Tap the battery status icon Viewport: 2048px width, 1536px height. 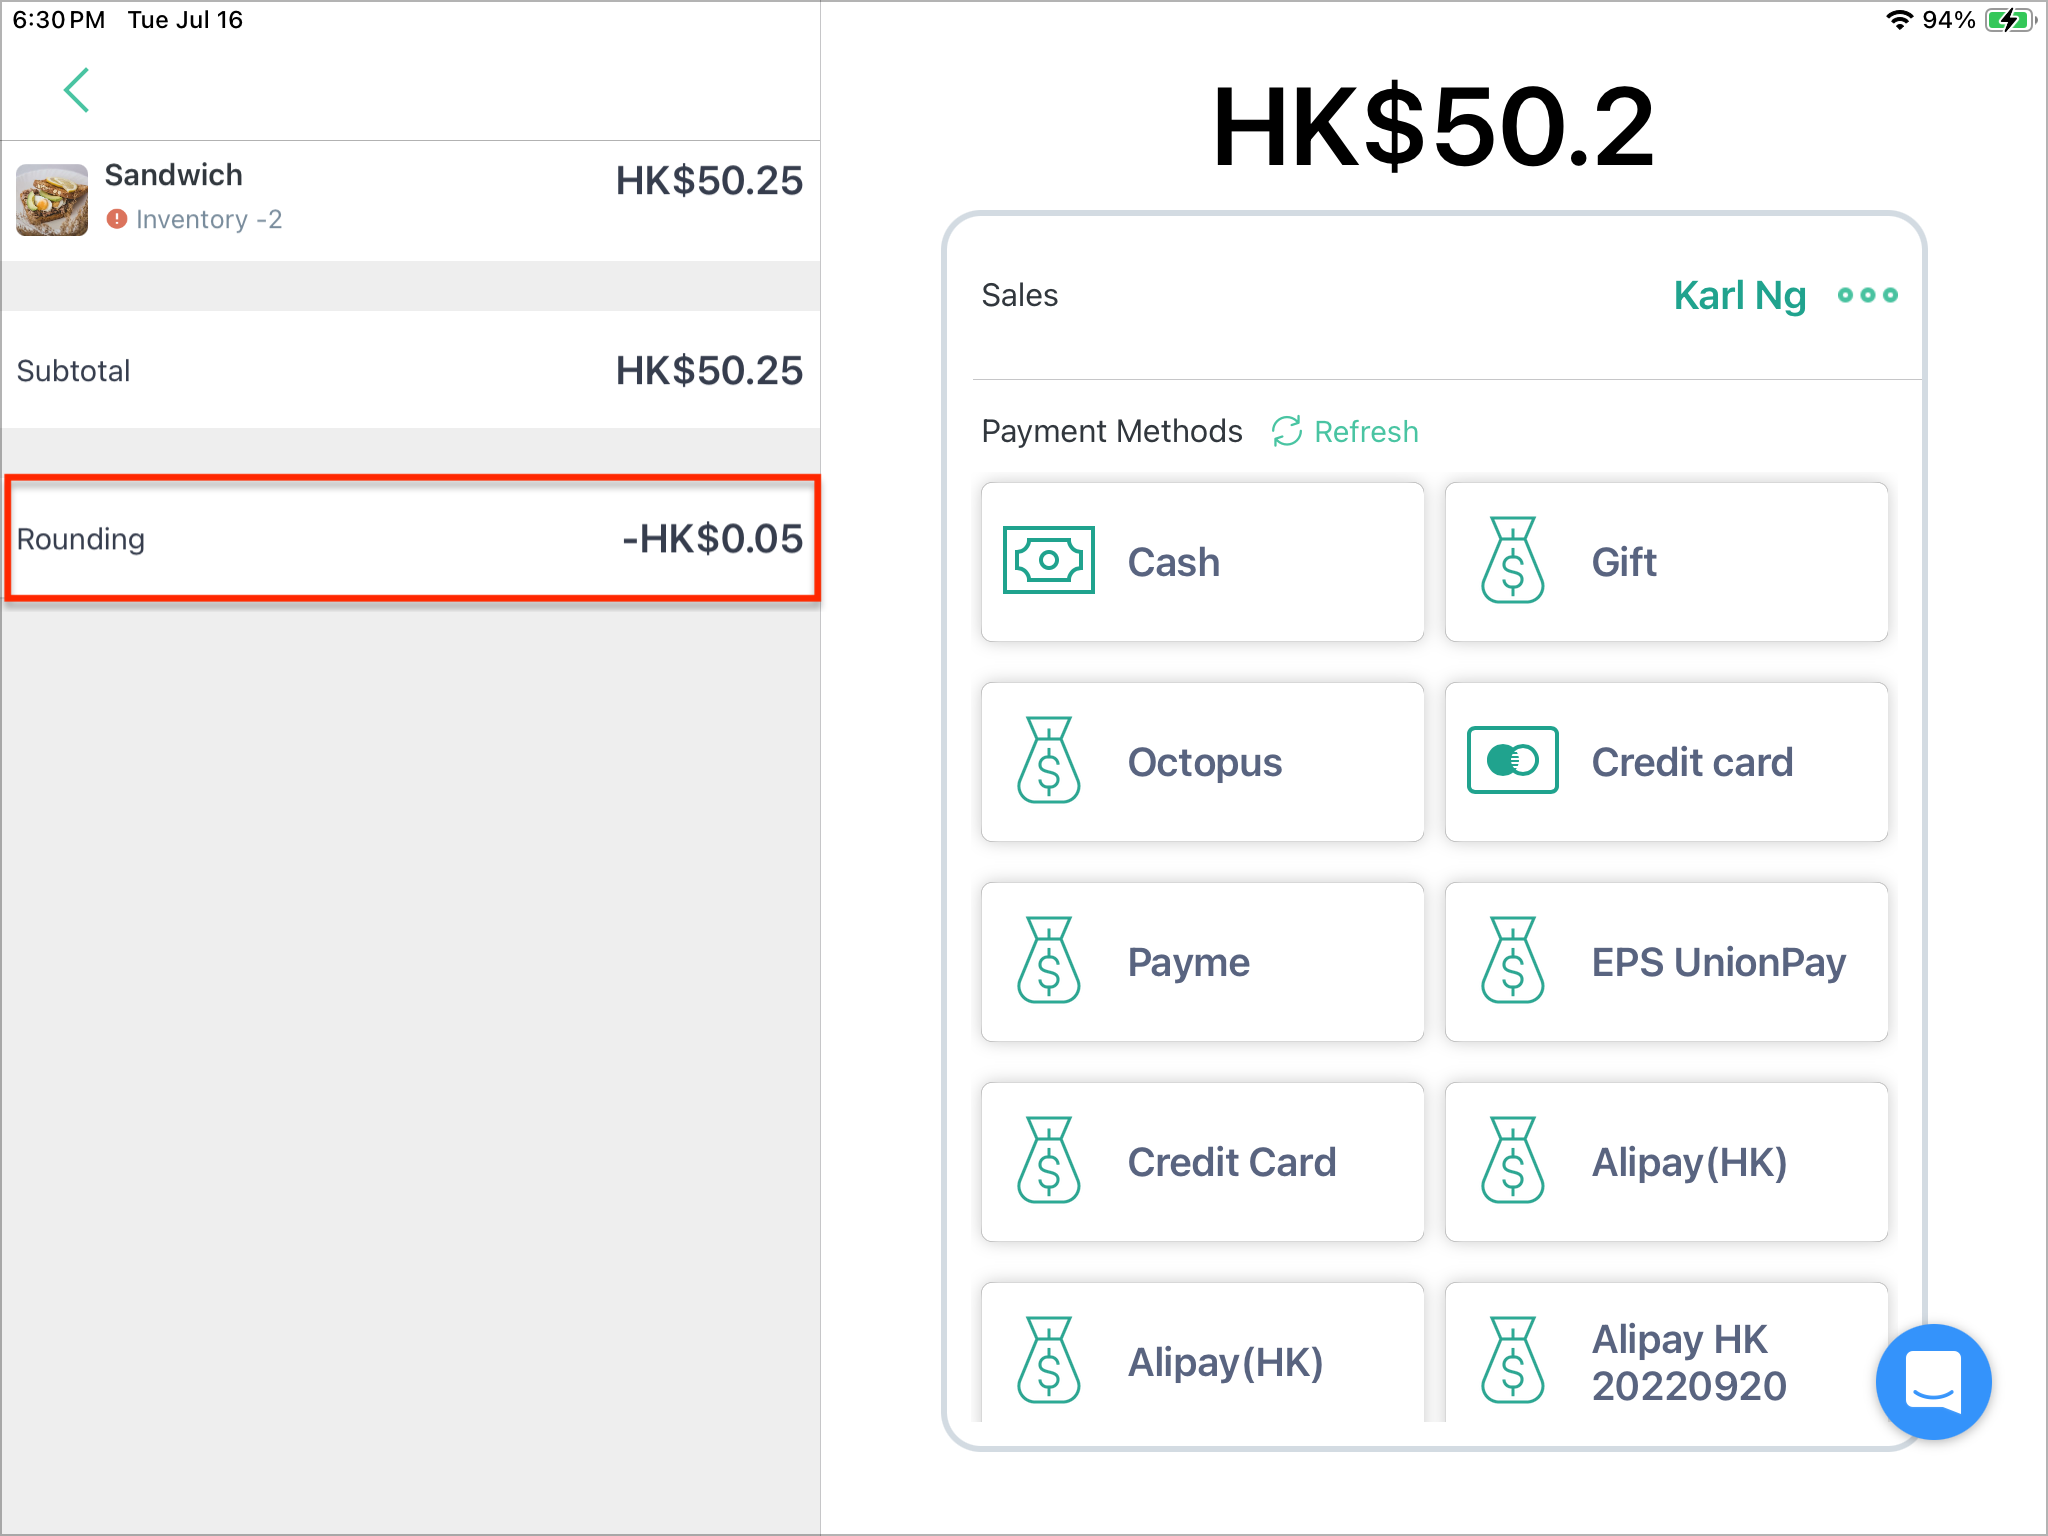tap(2009, 20)
